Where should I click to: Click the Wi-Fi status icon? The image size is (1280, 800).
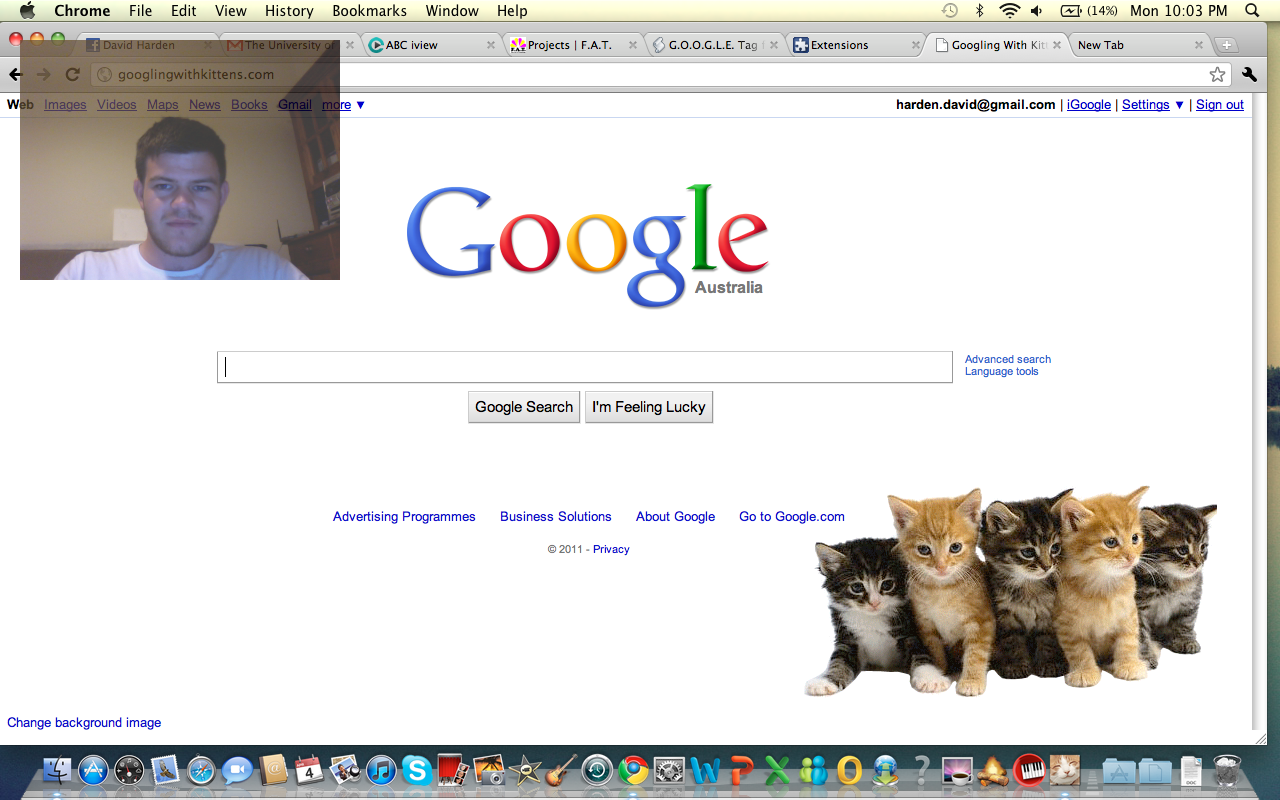tap(1010, 11)
